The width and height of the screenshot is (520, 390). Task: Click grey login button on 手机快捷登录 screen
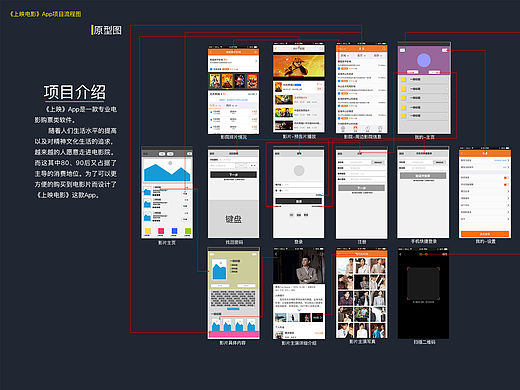coord(423,176)
